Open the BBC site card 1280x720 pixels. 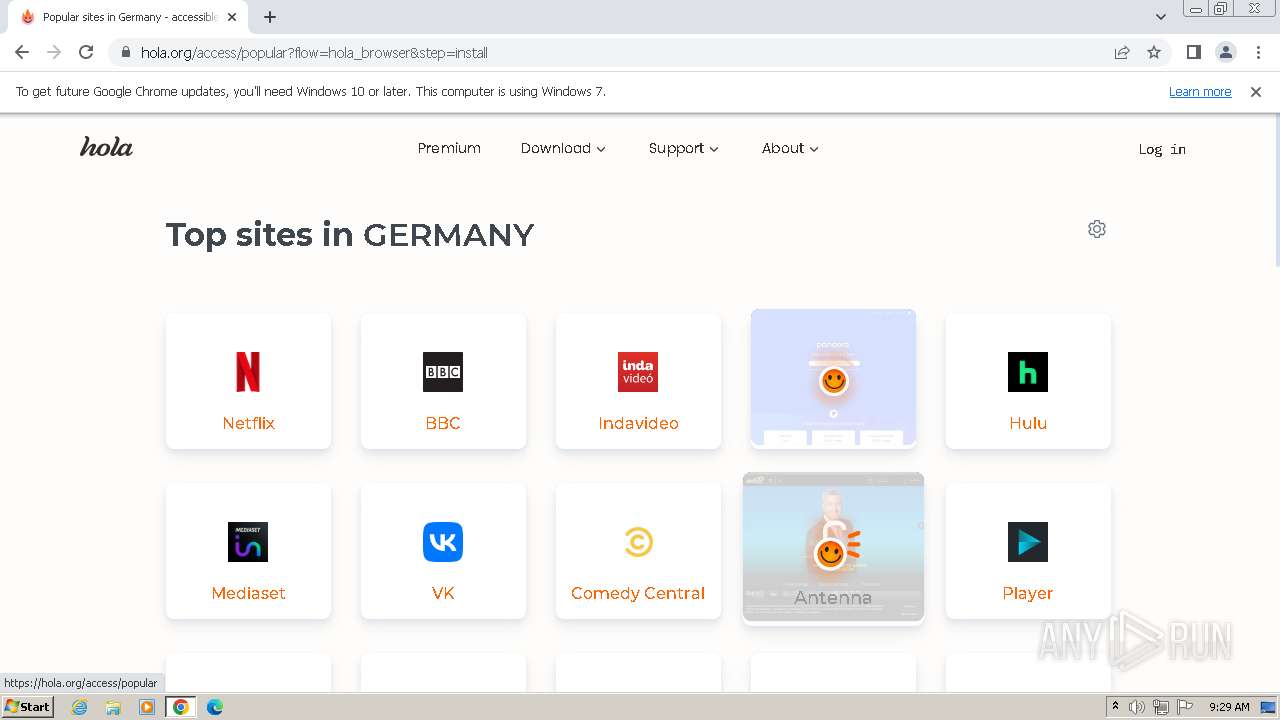click(x=443, y=381)
